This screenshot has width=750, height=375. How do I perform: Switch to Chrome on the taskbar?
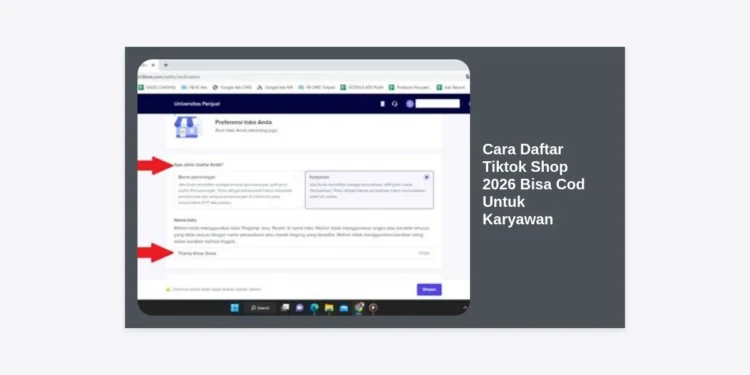click(x=359, y=308)
